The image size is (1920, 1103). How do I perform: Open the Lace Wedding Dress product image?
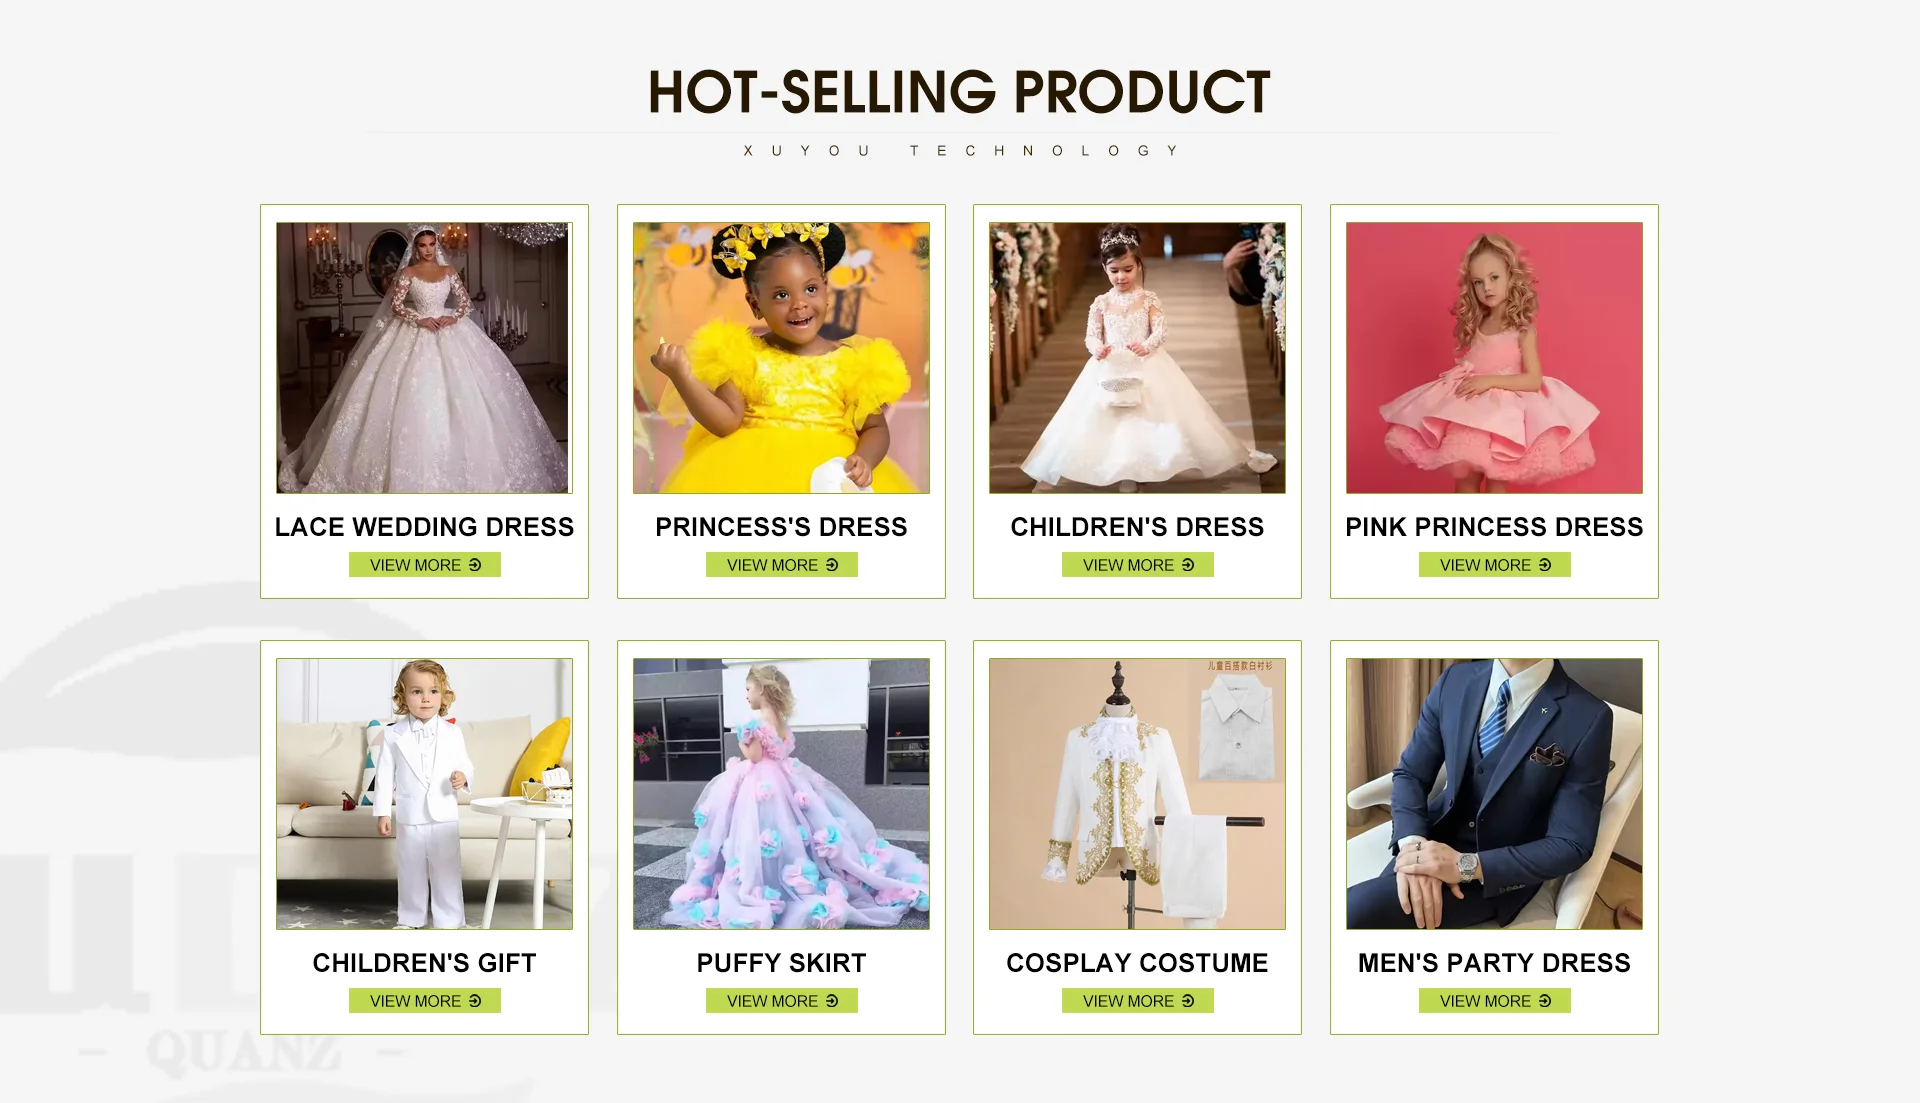pyautogui.click(x=424, y=358)
